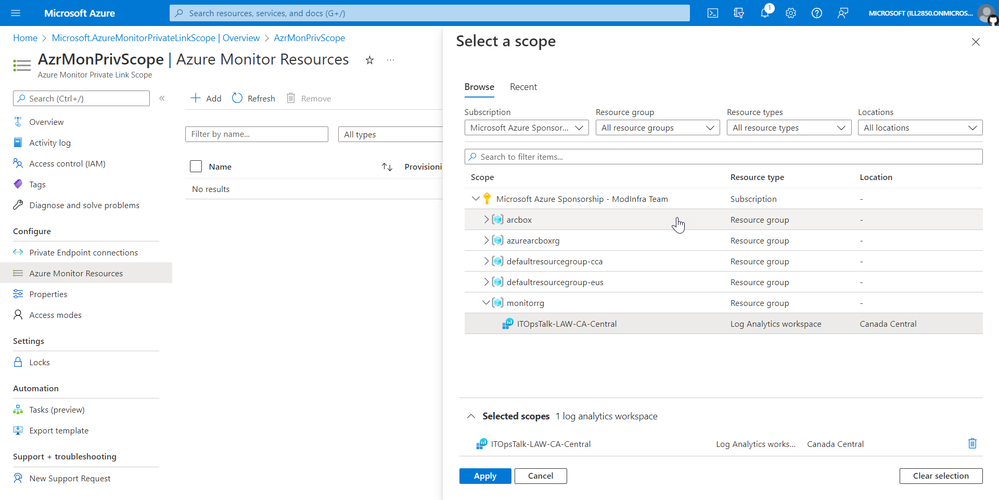Open the Resource types dropdown

[x=789, y=127]
